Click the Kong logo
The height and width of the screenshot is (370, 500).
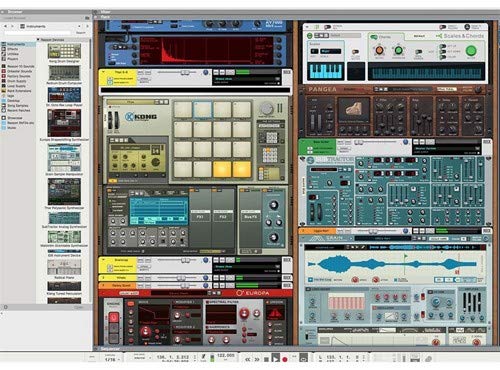coord(141,117)
